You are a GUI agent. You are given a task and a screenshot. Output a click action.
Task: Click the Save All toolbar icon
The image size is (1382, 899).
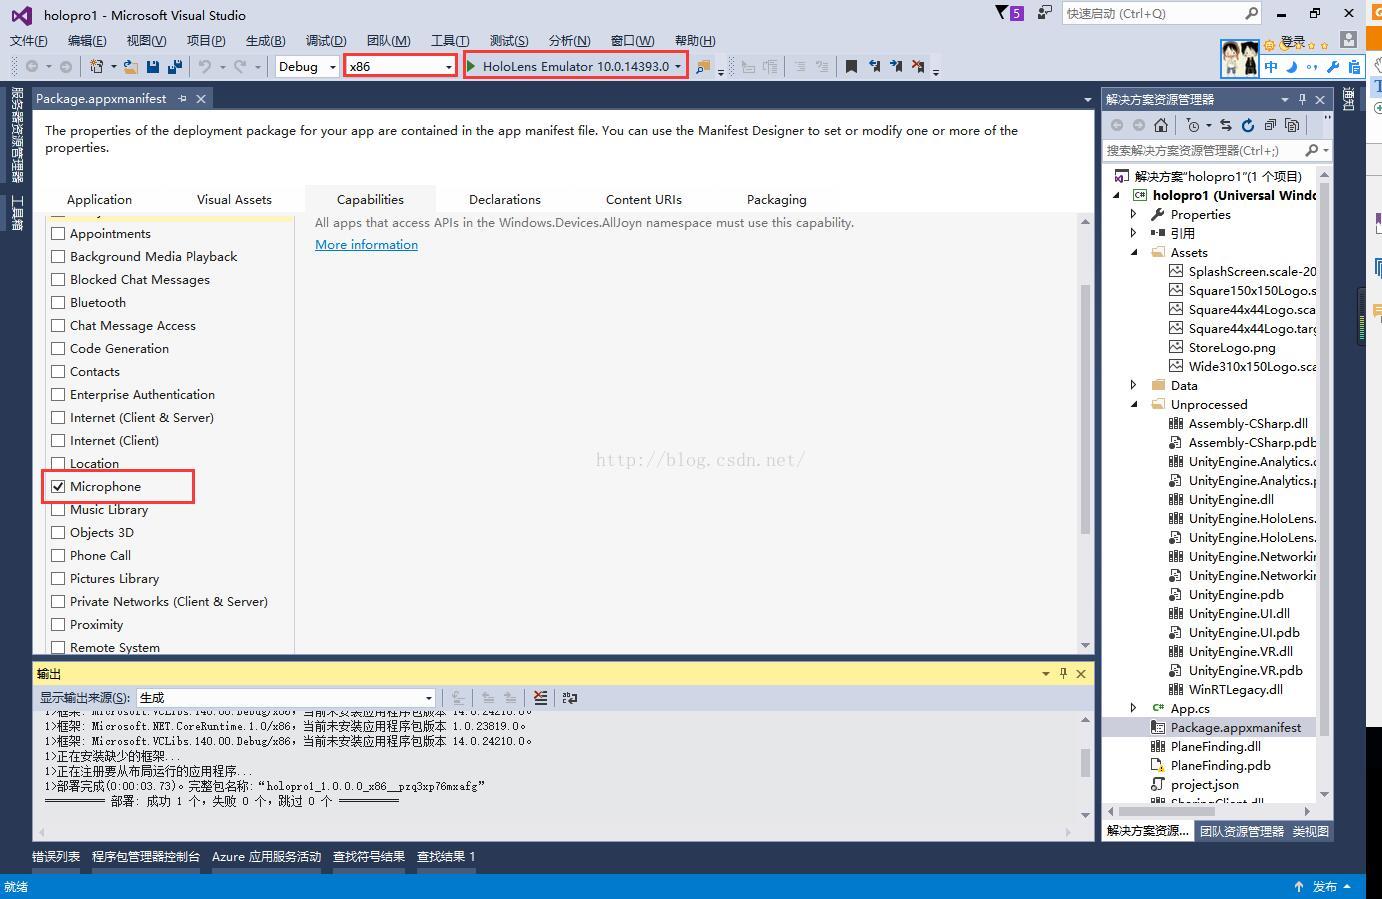coord(175,66)
